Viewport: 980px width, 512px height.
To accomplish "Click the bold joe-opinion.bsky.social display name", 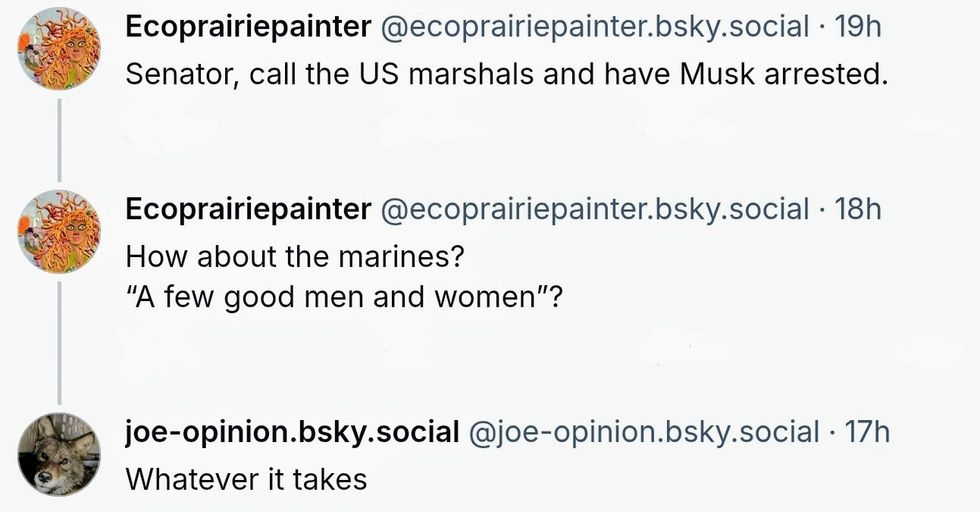I will (292, 432).
